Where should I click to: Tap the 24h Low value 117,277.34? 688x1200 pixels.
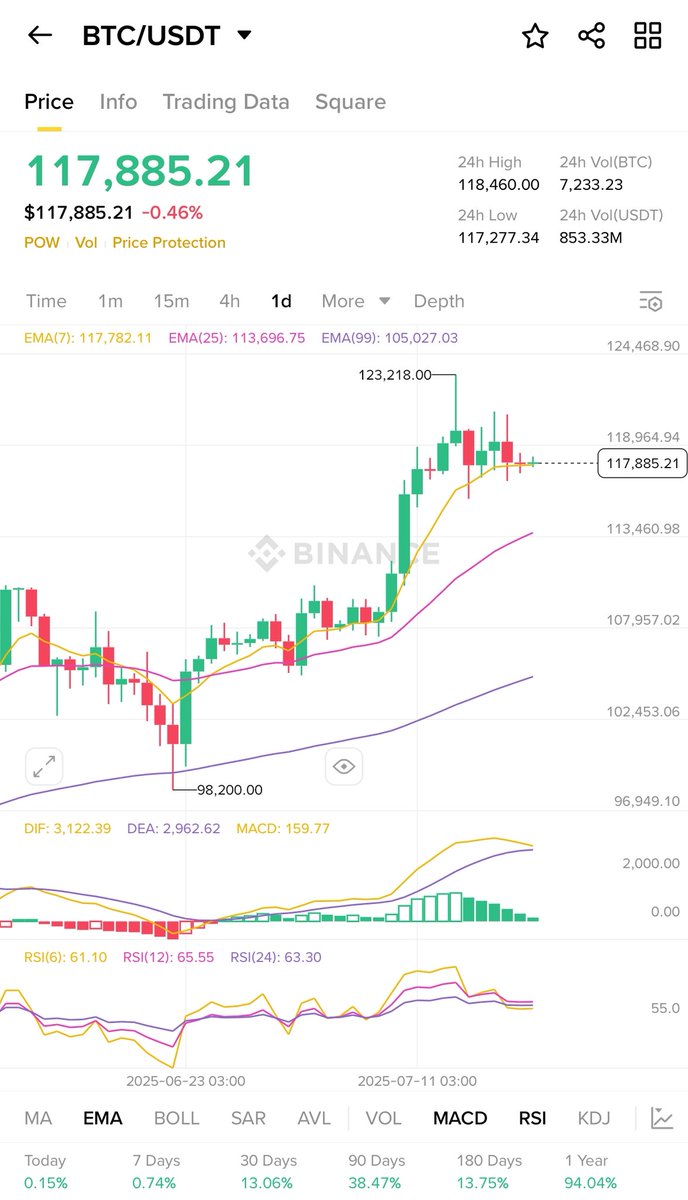499,237
